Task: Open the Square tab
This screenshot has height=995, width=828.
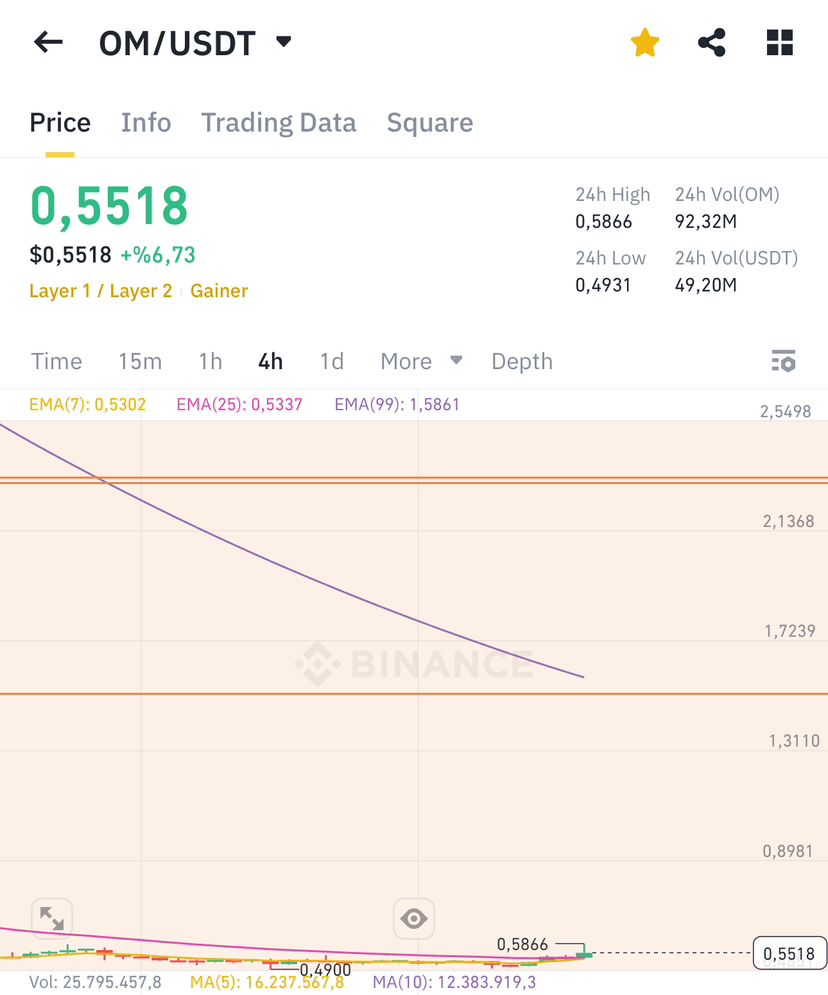Action: tap(430, 122)
